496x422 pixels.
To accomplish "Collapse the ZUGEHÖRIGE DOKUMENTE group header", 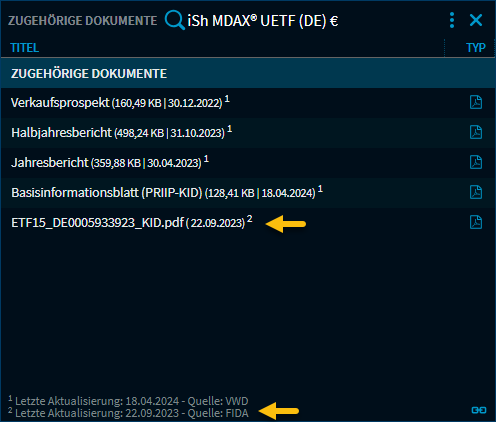I will (x=248, y=73).
